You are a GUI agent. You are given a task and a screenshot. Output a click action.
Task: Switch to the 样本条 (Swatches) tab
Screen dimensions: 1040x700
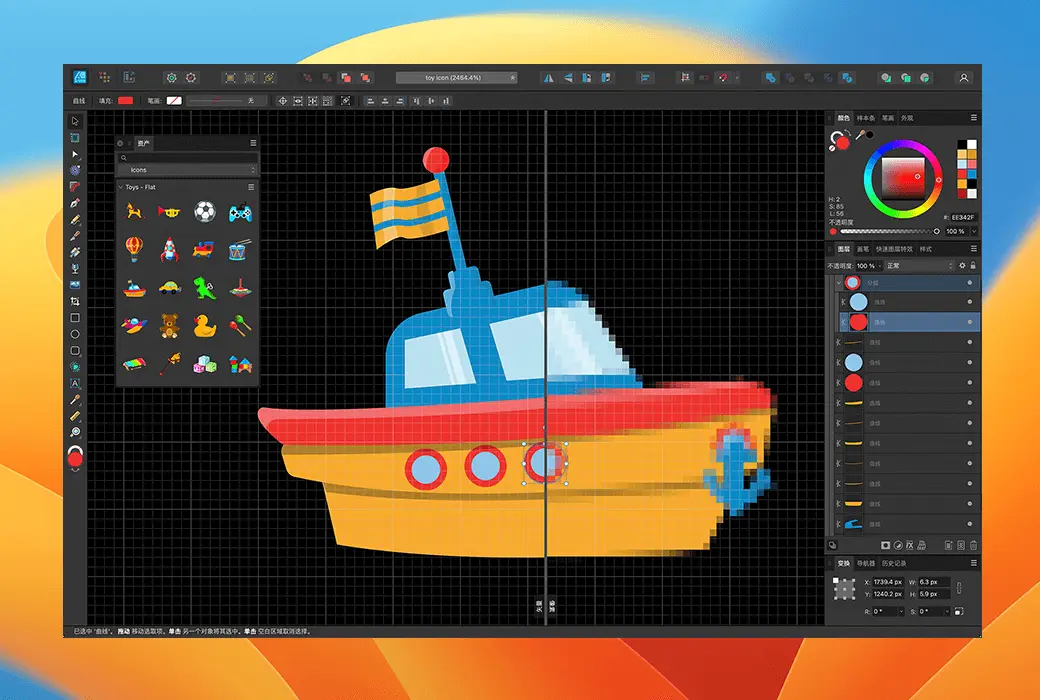[x=866, y=118]
